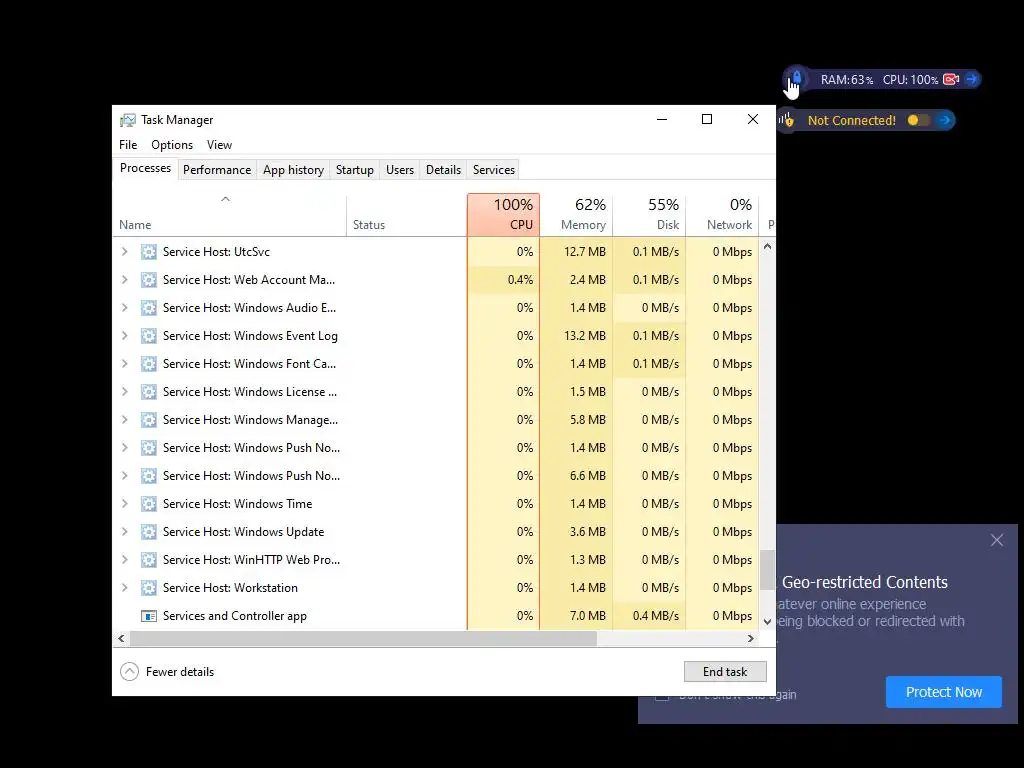Expand Service Host: Web Account Ma... row

tap(125, 280)
